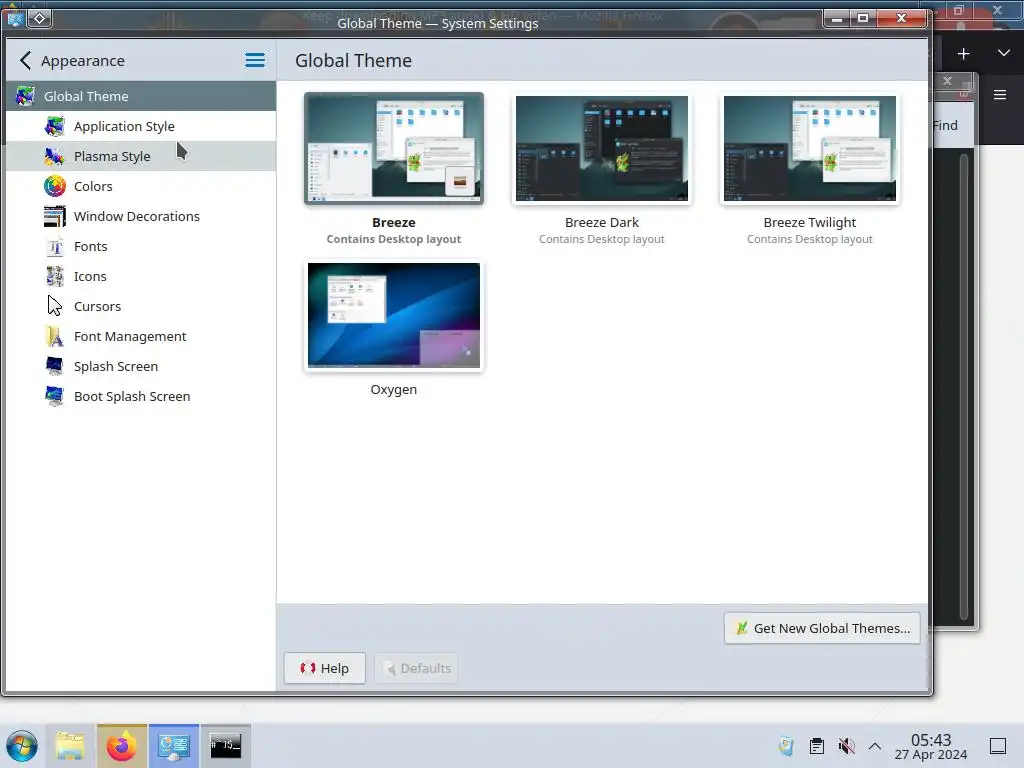Click the Fonts icon
This screenshot has width=1024, height=768.
click(55, 246)
